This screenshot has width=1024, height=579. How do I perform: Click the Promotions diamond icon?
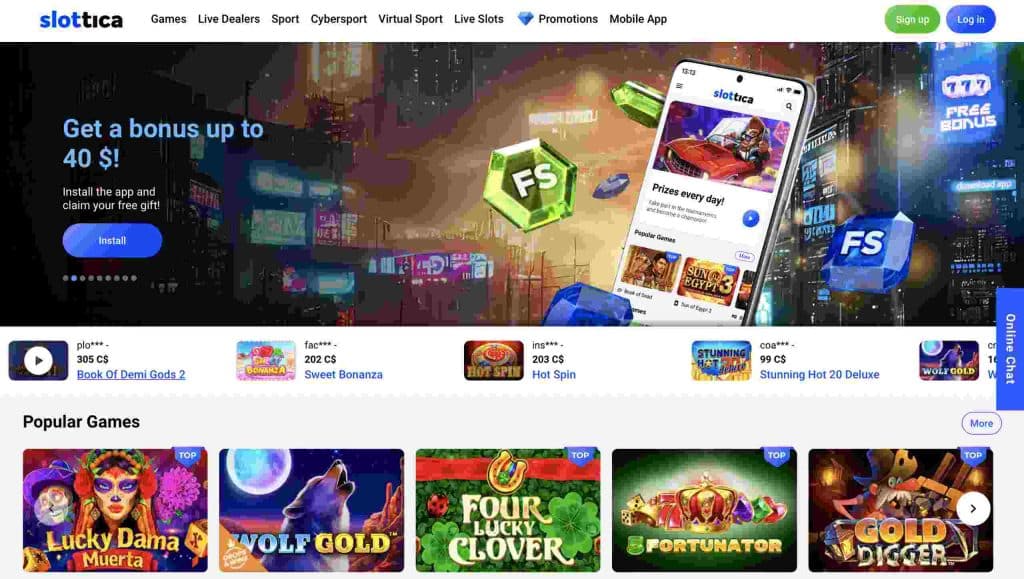(x=525, y=19)
